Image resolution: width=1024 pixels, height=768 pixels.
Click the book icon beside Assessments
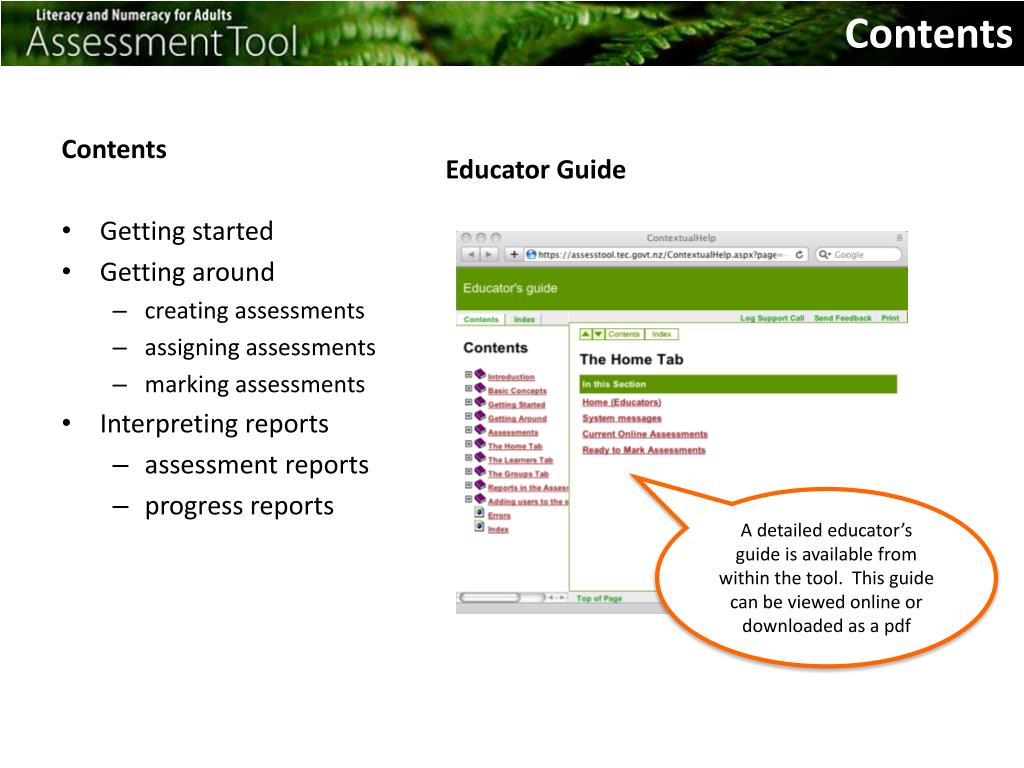[480, 430]
